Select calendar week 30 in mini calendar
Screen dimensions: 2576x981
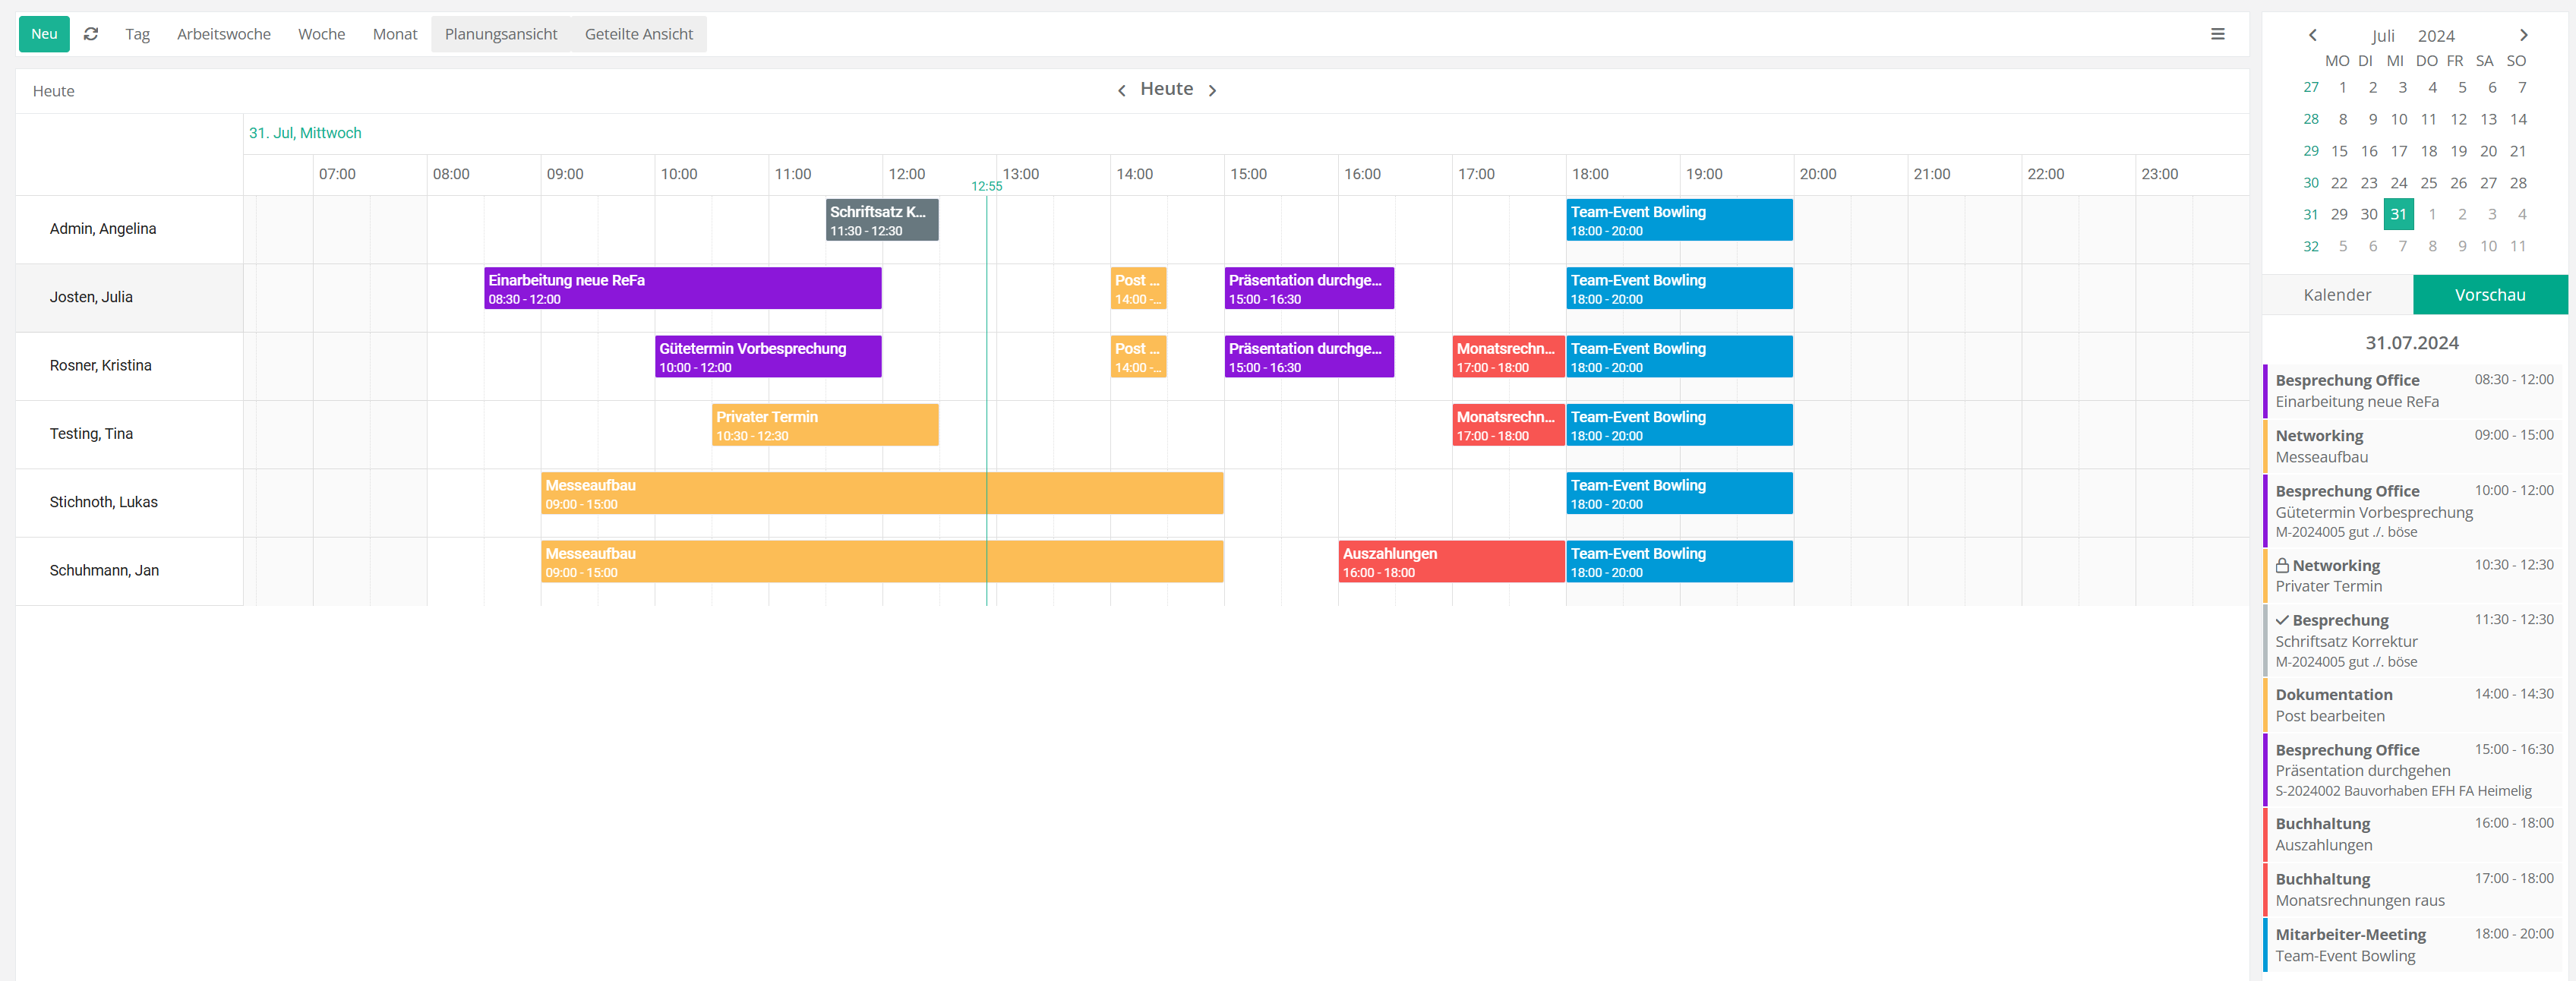point(2310,183)
